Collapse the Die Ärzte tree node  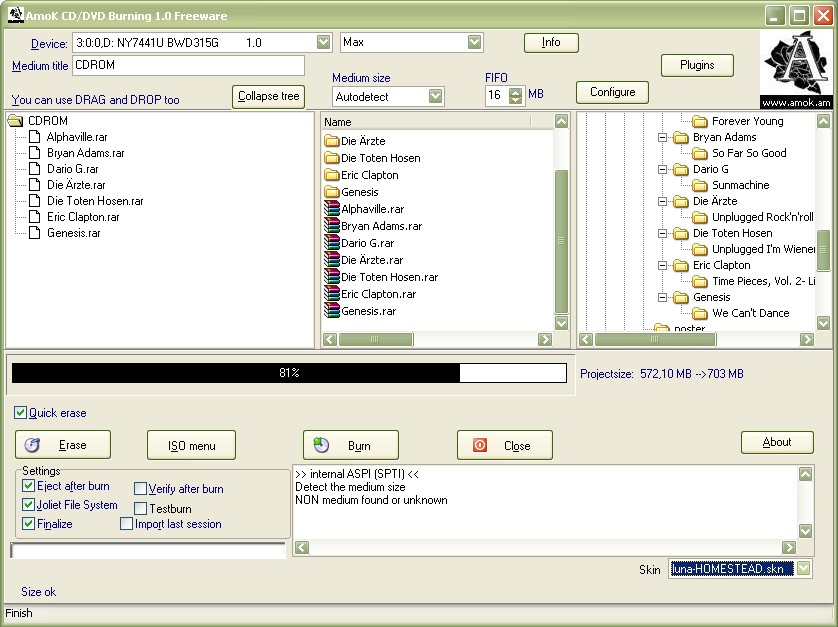click(662, 202)
